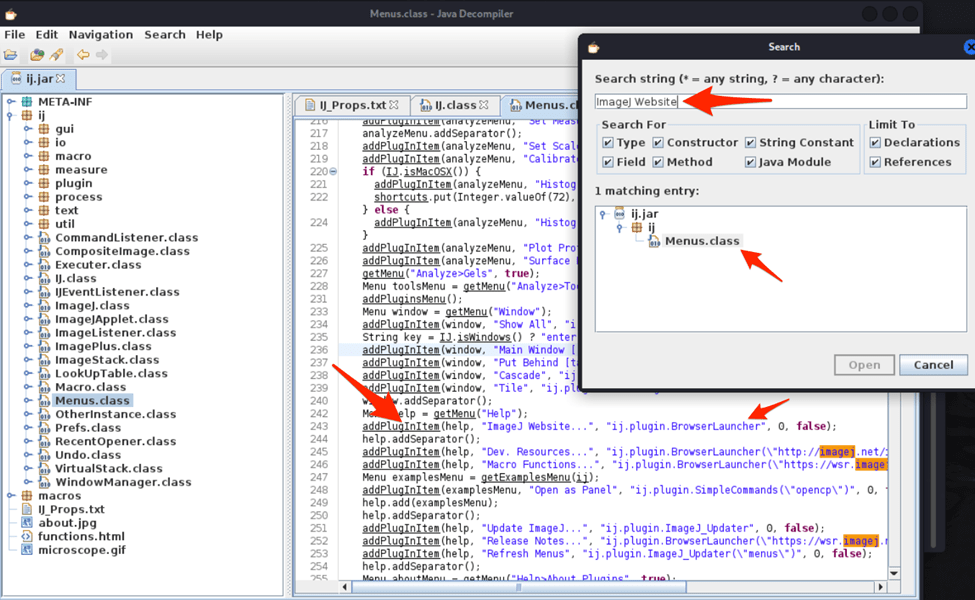Click the Back navigation arrow
975x600 pixels.
(83, 55)
